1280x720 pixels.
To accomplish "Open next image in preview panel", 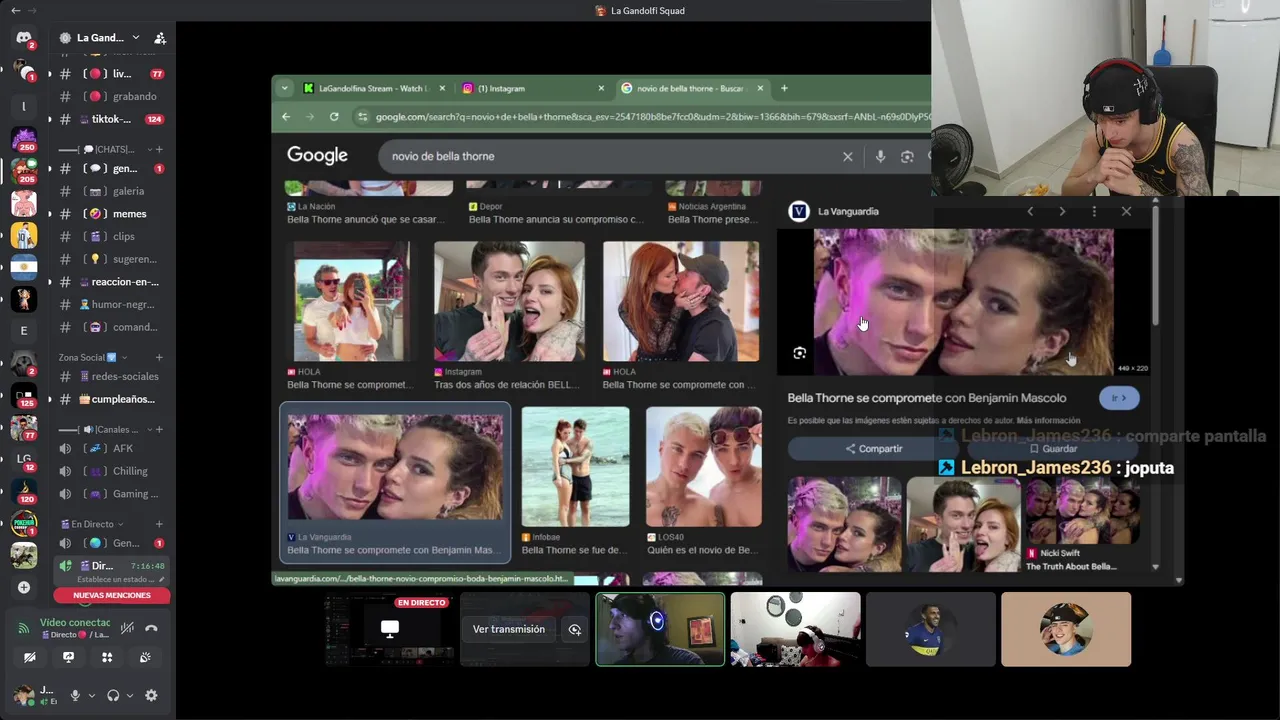I will click(1062, 211).
